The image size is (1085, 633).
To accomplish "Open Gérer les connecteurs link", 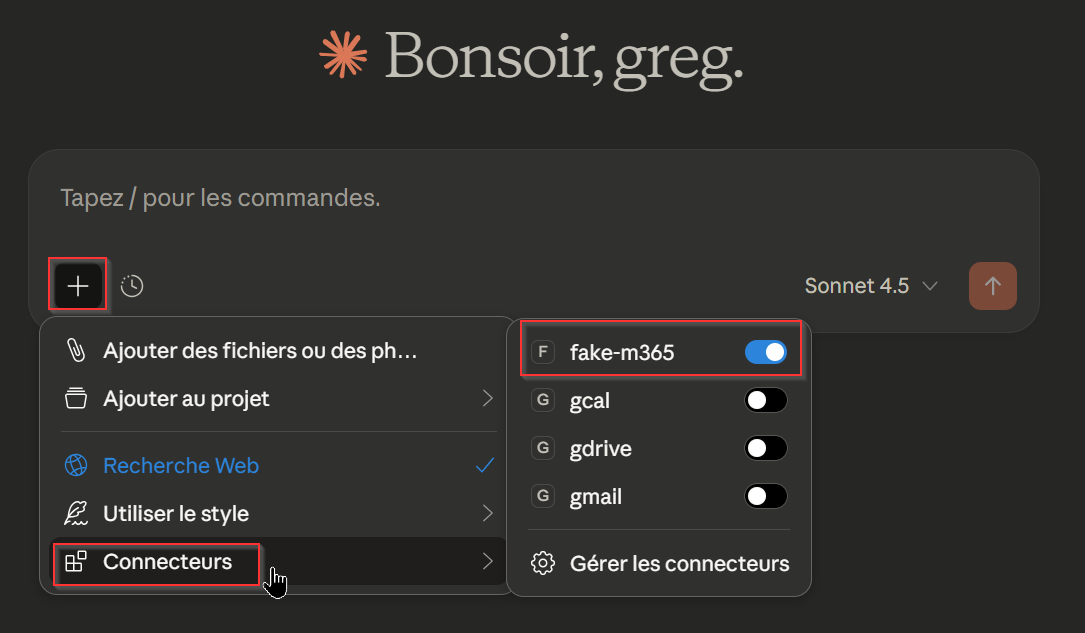I will point(679,563).
